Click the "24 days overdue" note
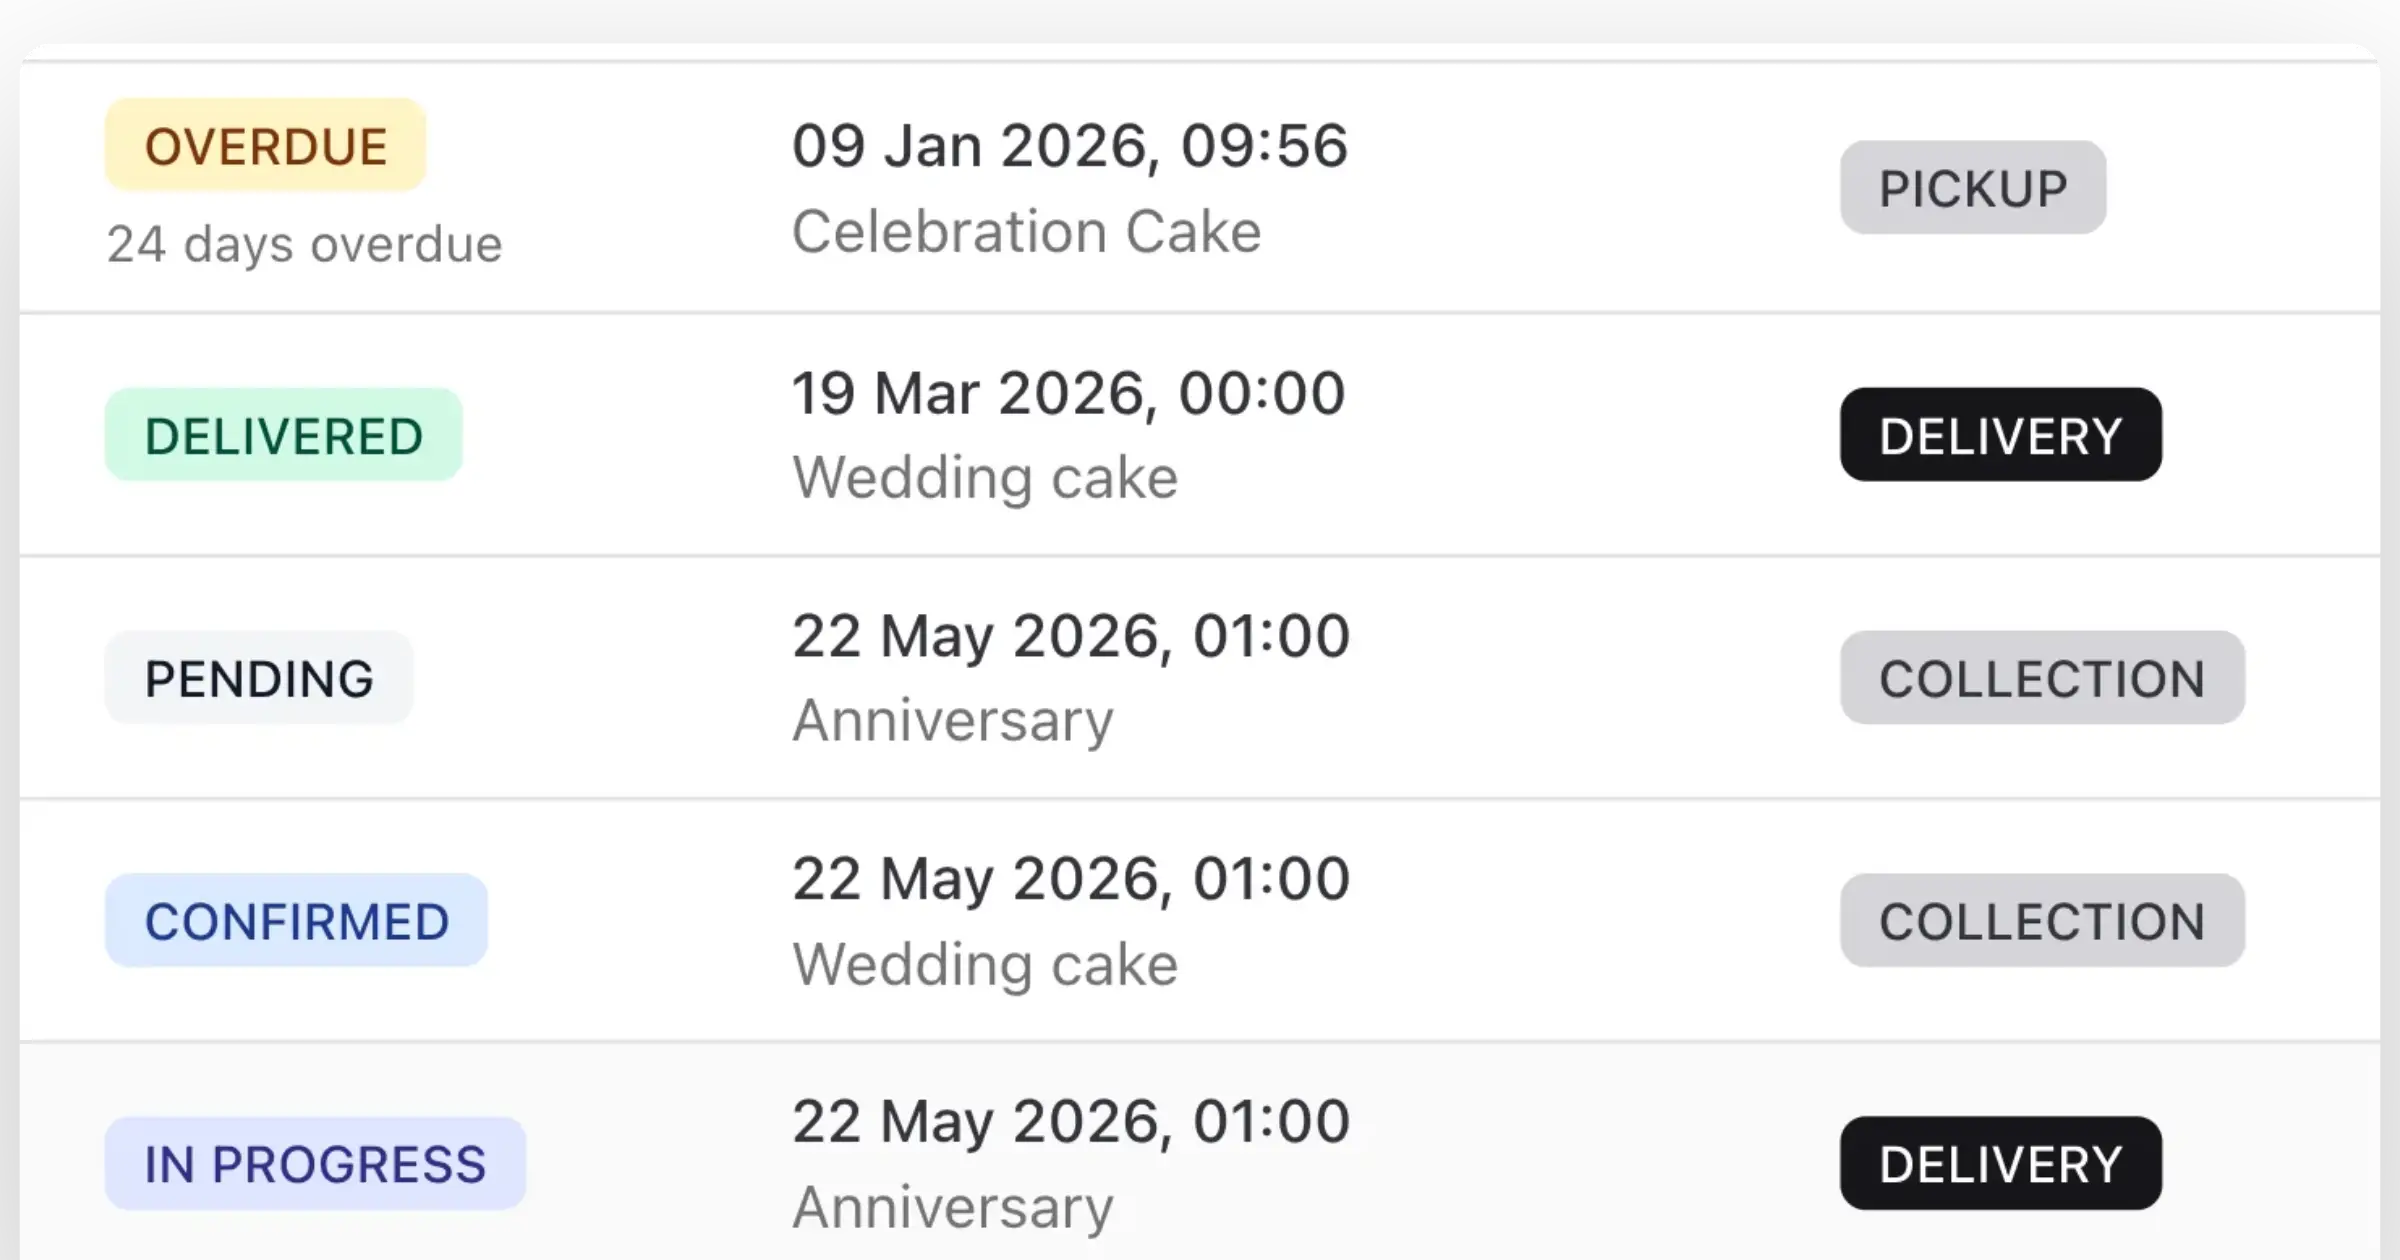This screenshot has height=1260, width=2400. tap(304, 244)
